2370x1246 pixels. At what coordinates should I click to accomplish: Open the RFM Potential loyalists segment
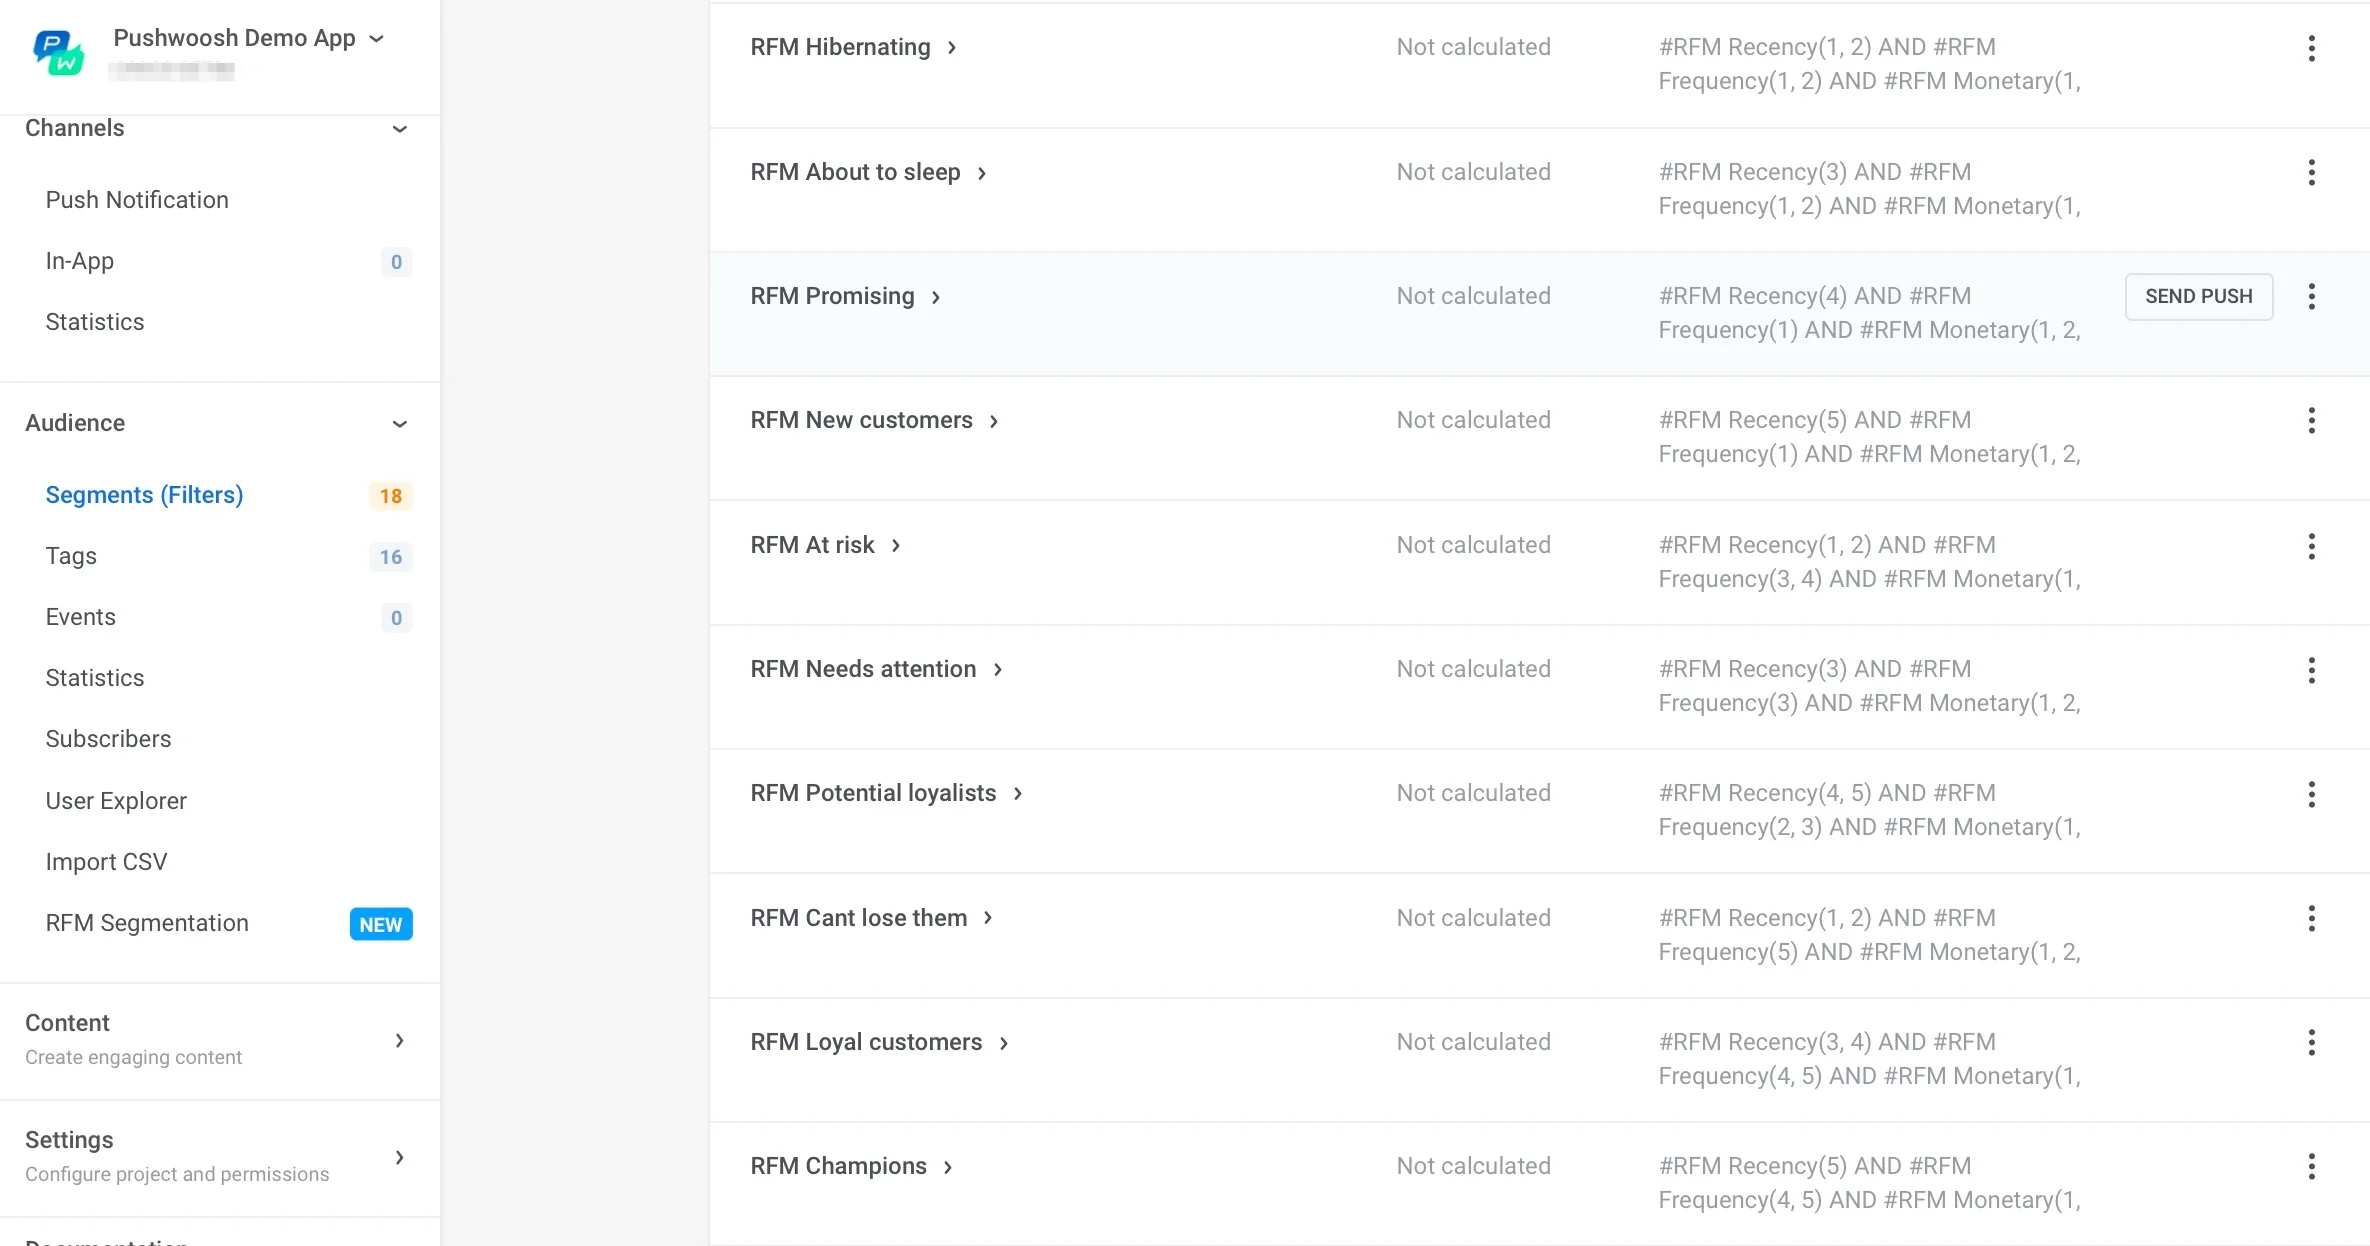click(x=873, y=793)
